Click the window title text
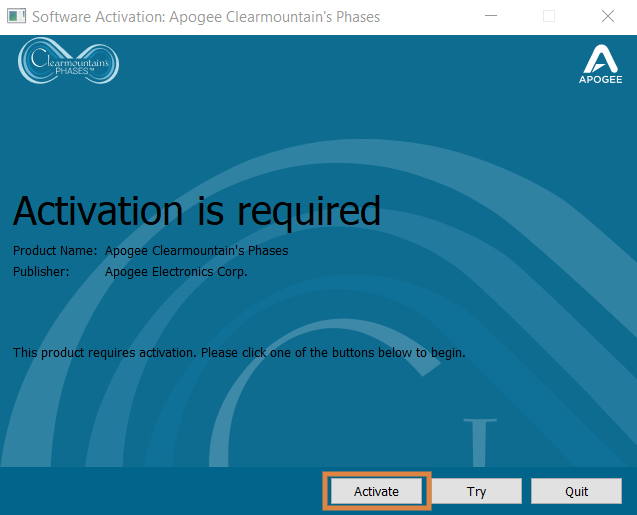Image resolution: width=637 pixels, height=515 pixels. pyautogui.click(x=206, y=17)
